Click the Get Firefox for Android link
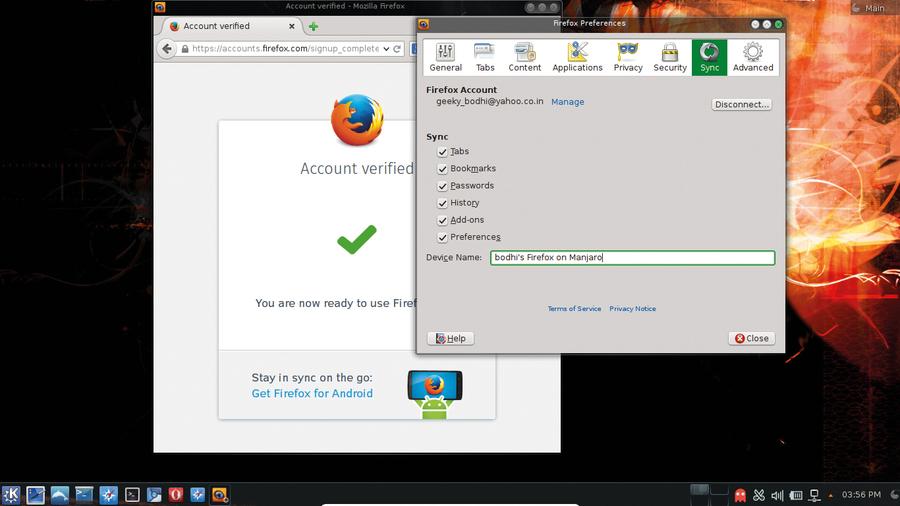The width and height of the screenshot is (900, 506). 312,394
